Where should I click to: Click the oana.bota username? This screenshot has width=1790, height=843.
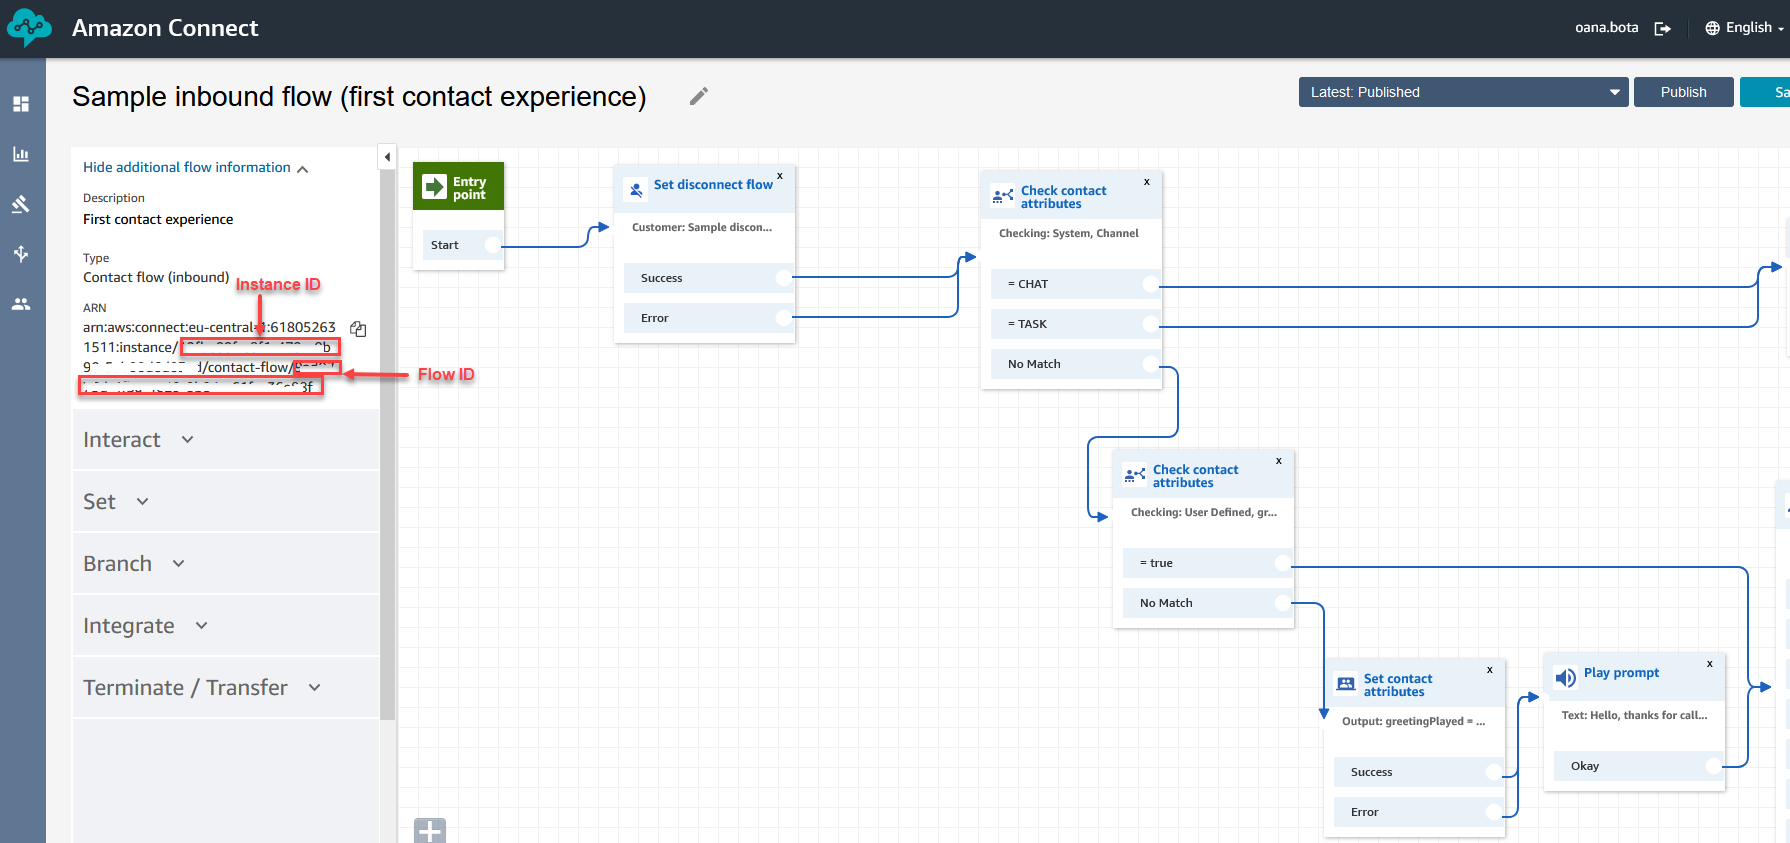(1607, 28)
